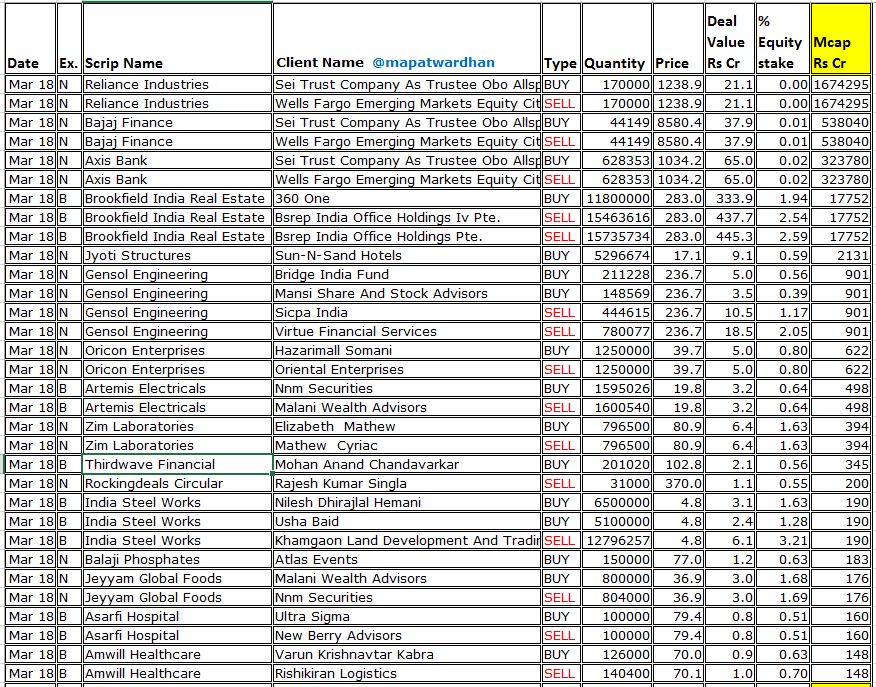Select the Mathew Cyriac client cell
Screen dimensions: 876x687
pos(407,446)
